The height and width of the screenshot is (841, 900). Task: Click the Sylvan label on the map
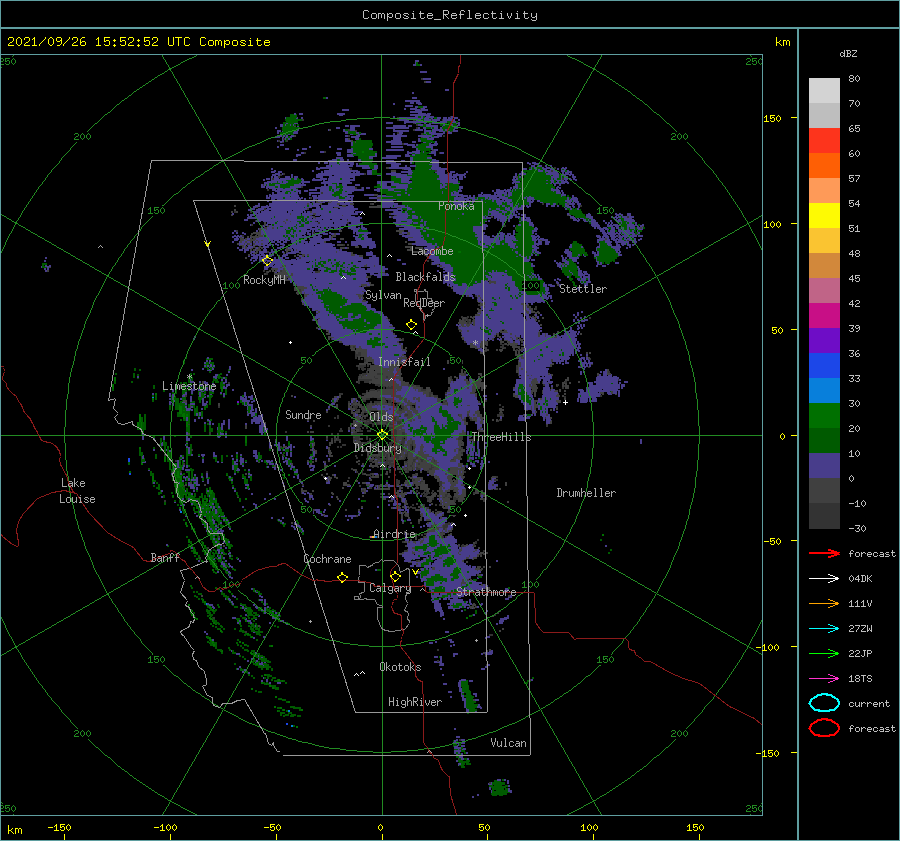pyautogui.click(x=383, y=295)
